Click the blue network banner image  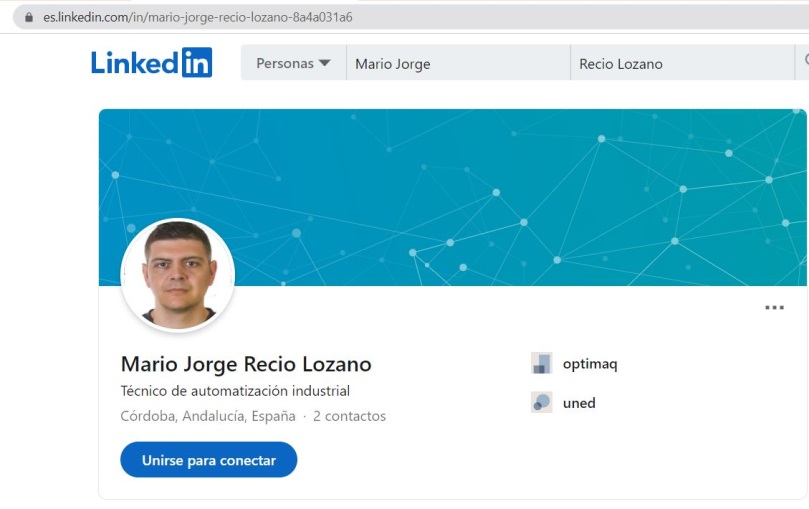pyautogui.click(x=500, y=190)
